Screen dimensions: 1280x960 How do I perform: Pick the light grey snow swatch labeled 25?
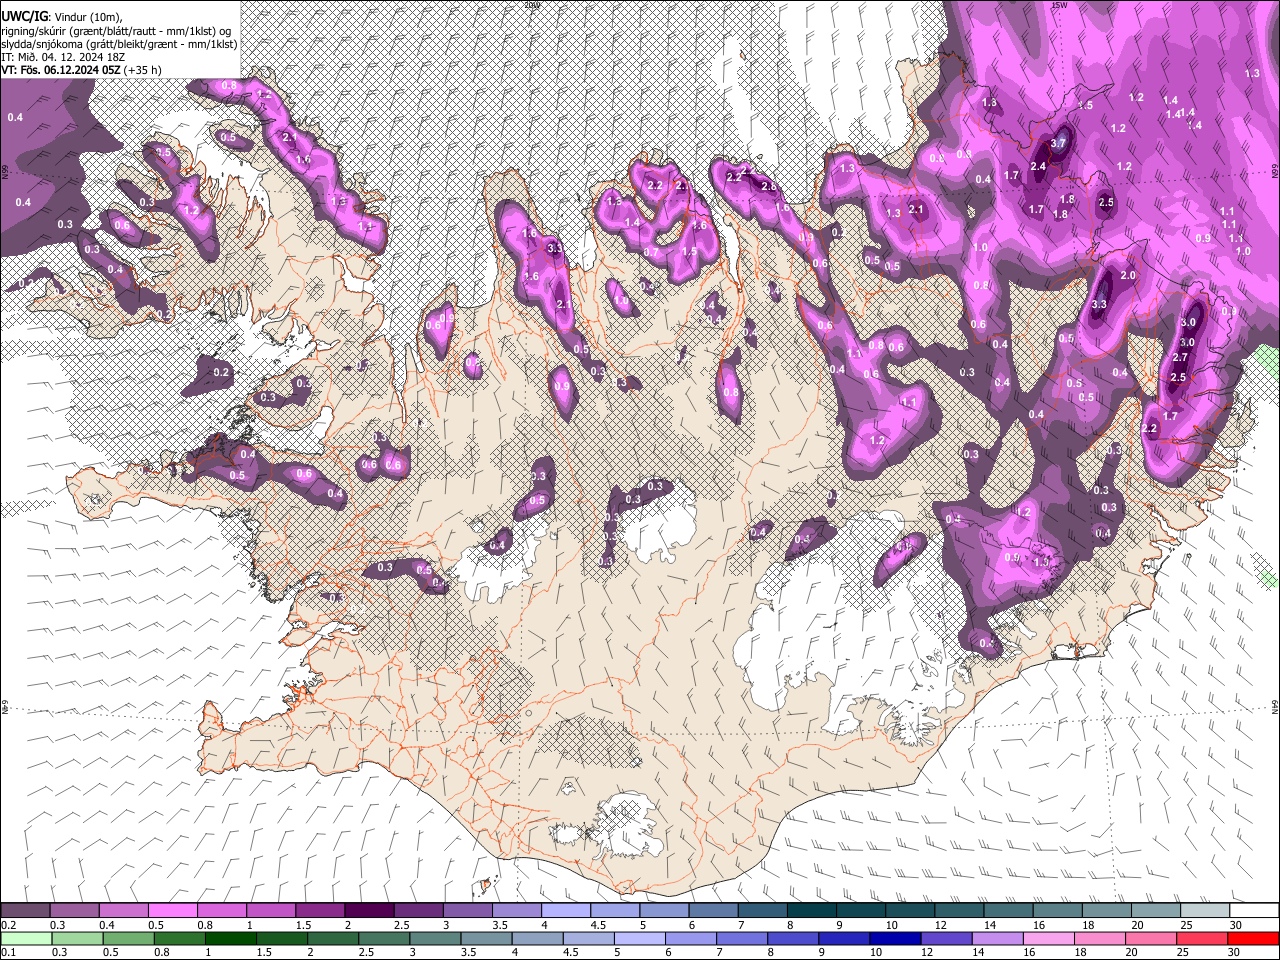point(1206,911)
